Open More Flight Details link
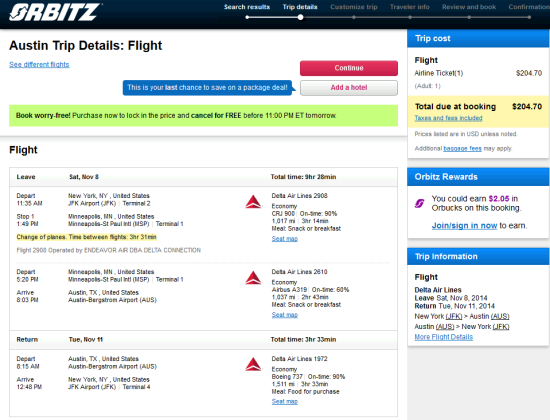 443,337
